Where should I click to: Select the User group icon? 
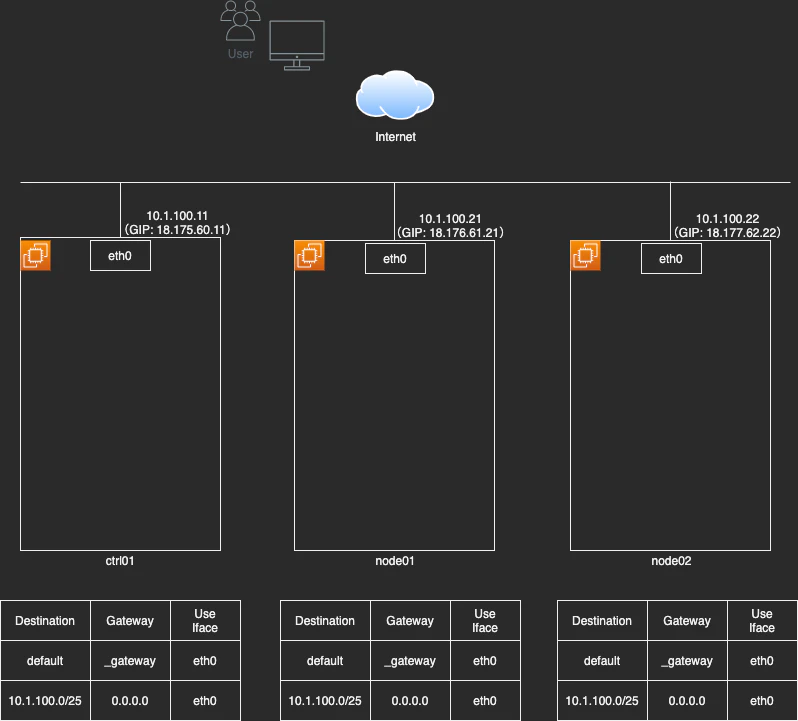(240, 20)
